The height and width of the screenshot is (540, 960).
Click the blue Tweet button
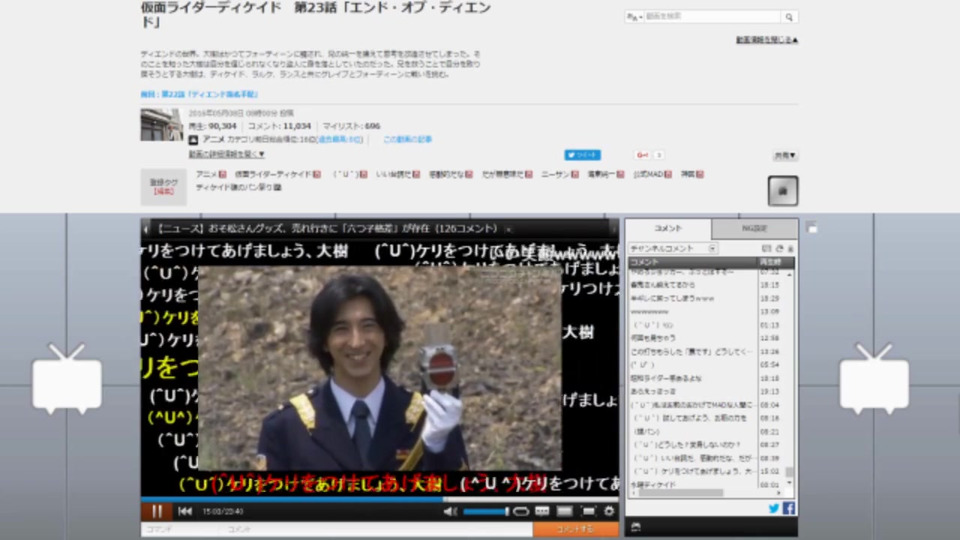(x=582, y=155)
